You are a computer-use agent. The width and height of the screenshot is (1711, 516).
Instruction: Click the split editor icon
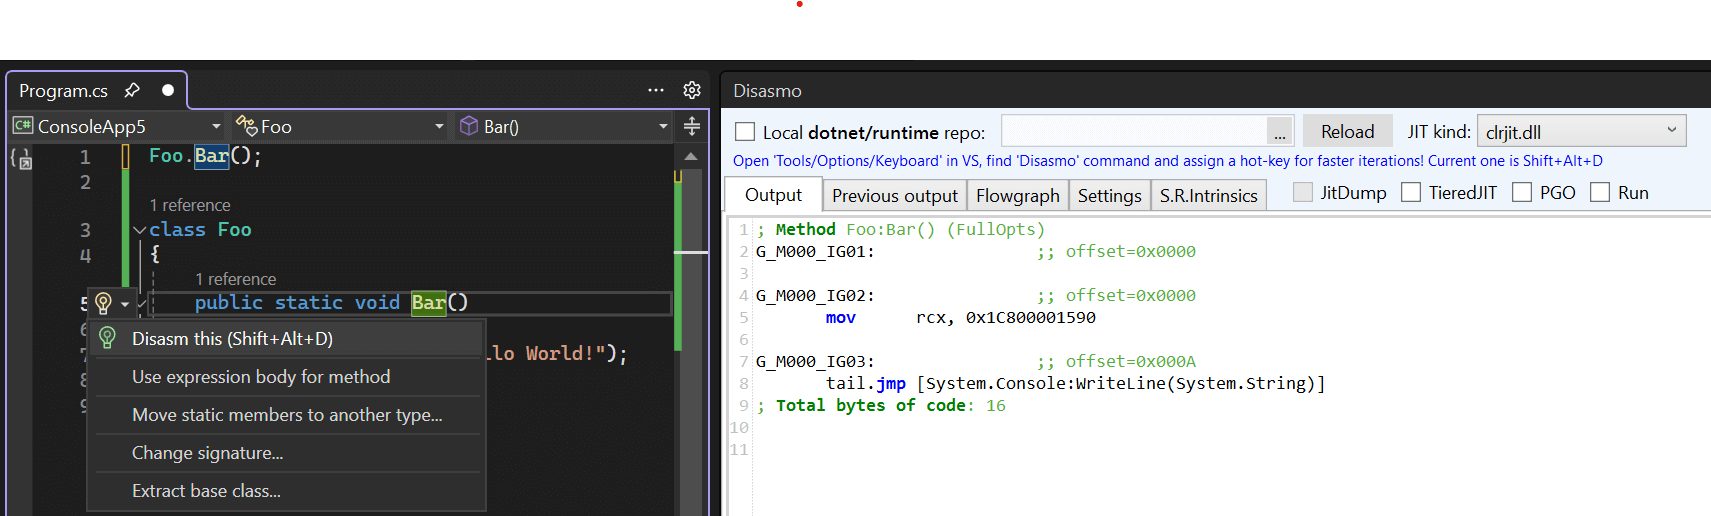click(x=692, y=126)
